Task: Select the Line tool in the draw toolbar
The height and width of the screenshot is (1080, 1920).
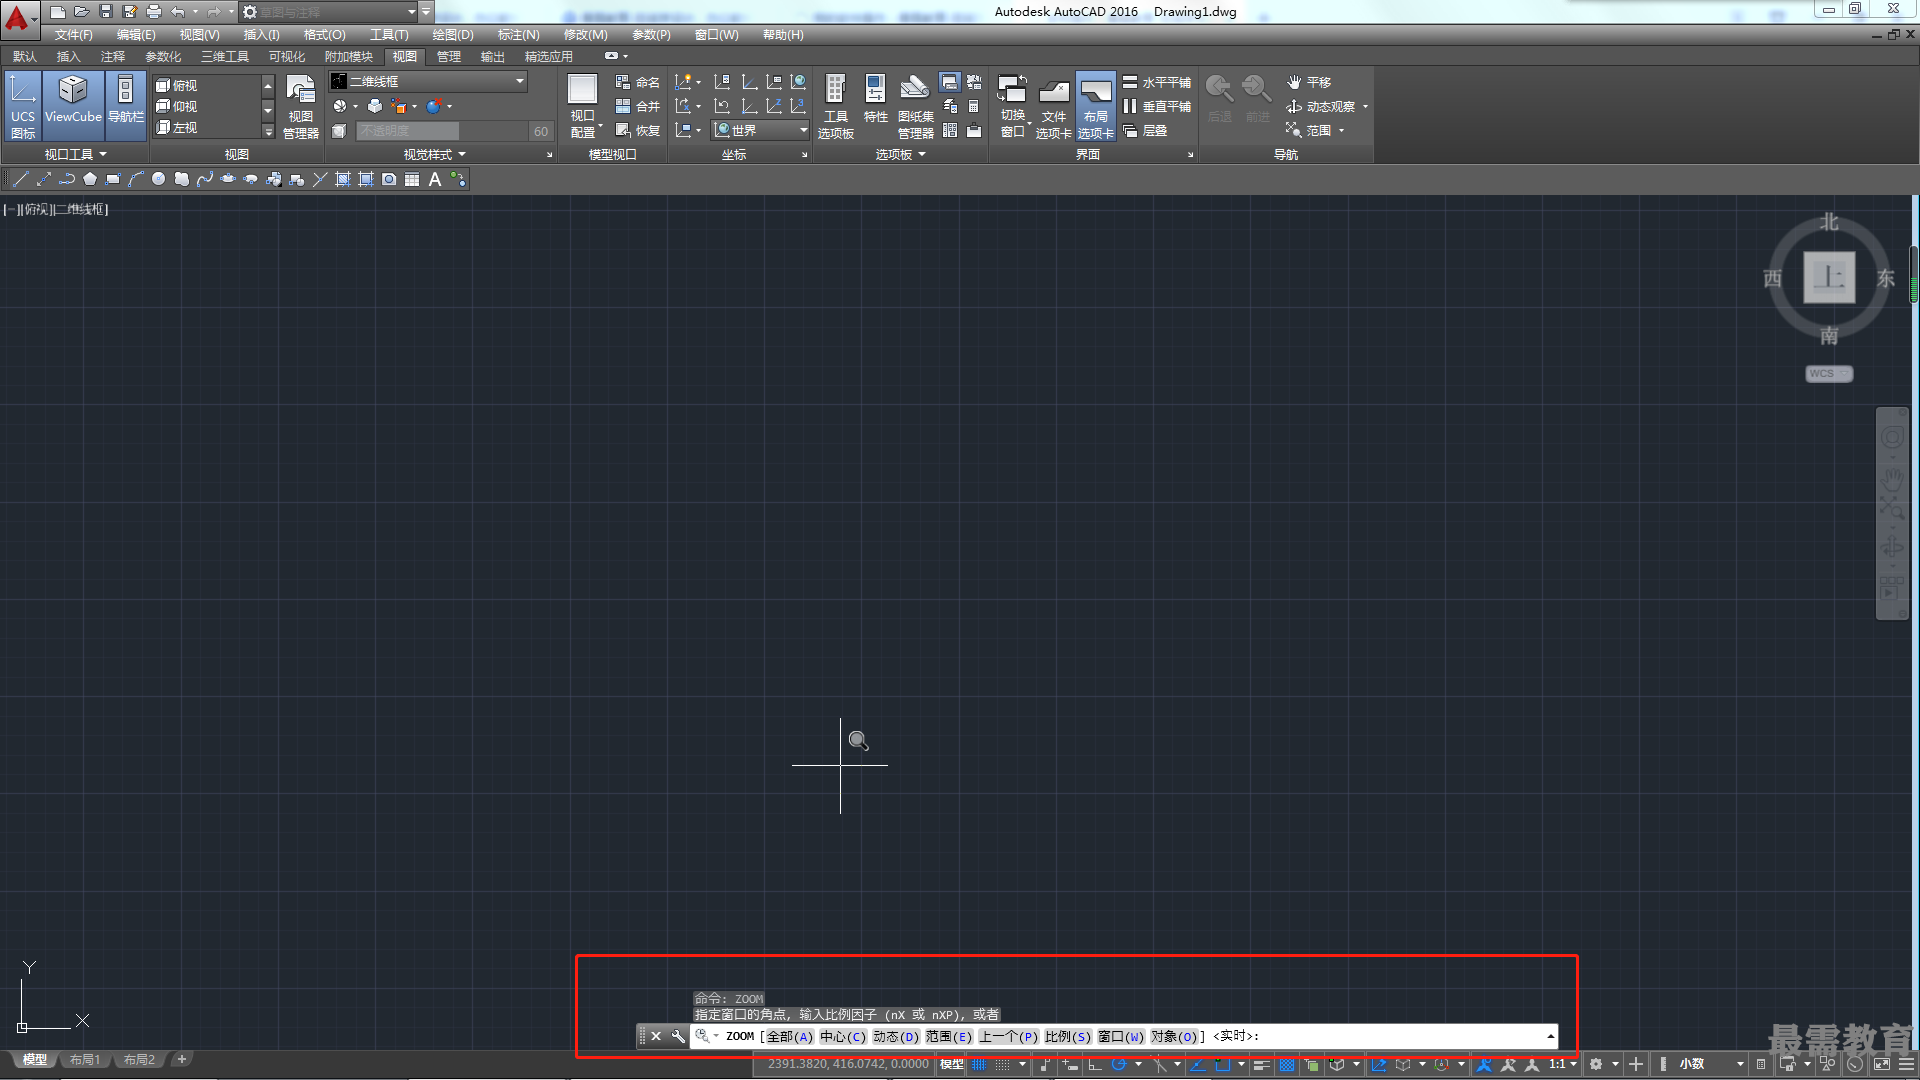Action: point(20,180)
